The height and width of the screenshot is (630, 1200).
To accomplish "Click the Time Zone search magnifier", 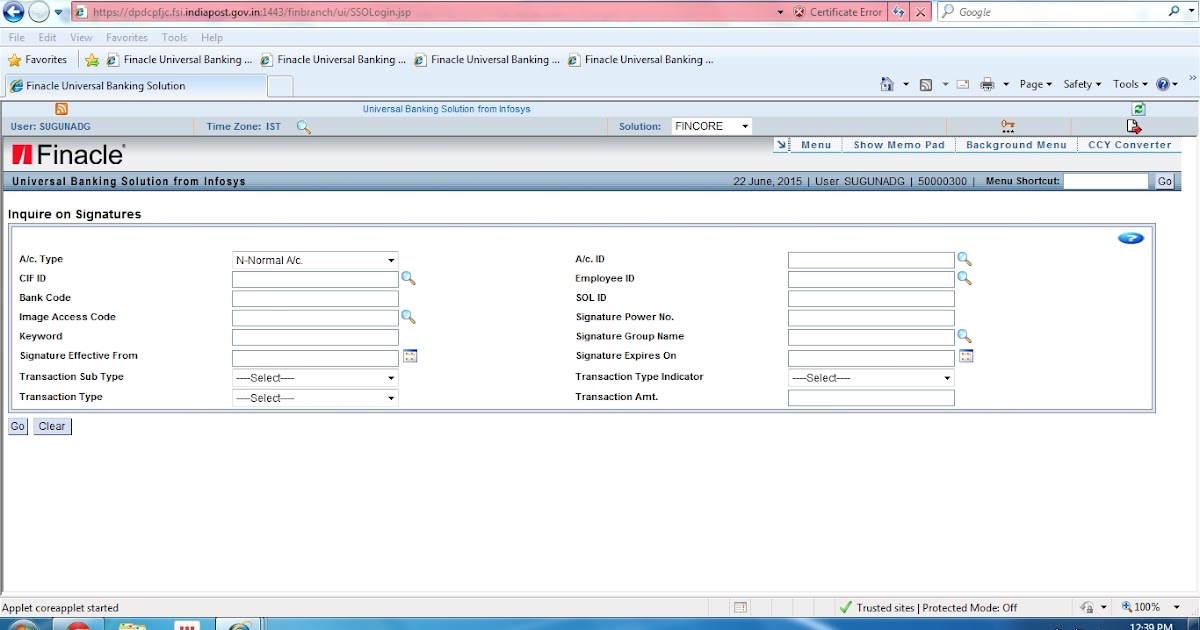I will 304,127.
